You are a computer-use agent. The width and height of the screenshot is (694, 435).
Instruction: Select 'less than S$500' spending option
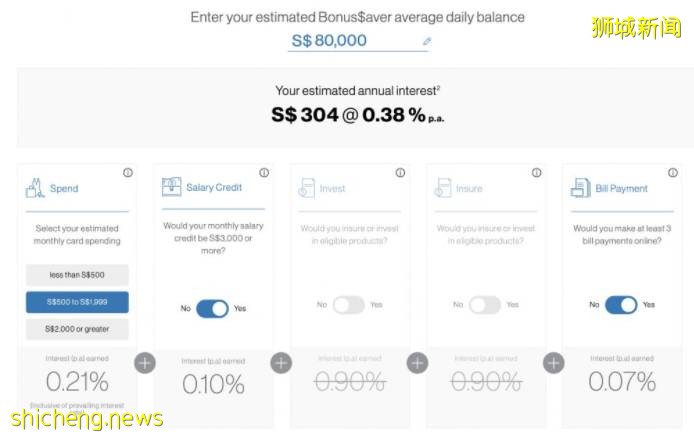[x=77, y=275]
